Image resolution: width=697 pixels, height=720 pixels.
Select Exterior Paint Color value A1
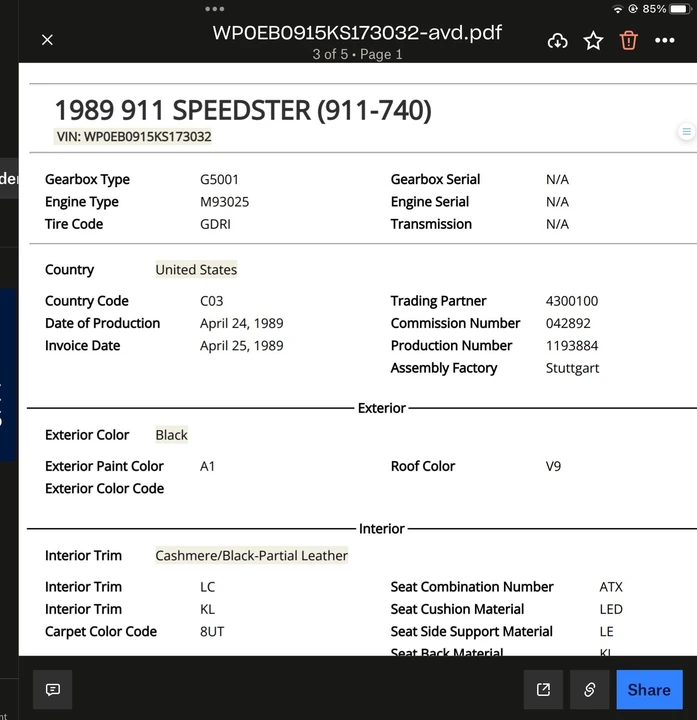[x=207, y=467]
